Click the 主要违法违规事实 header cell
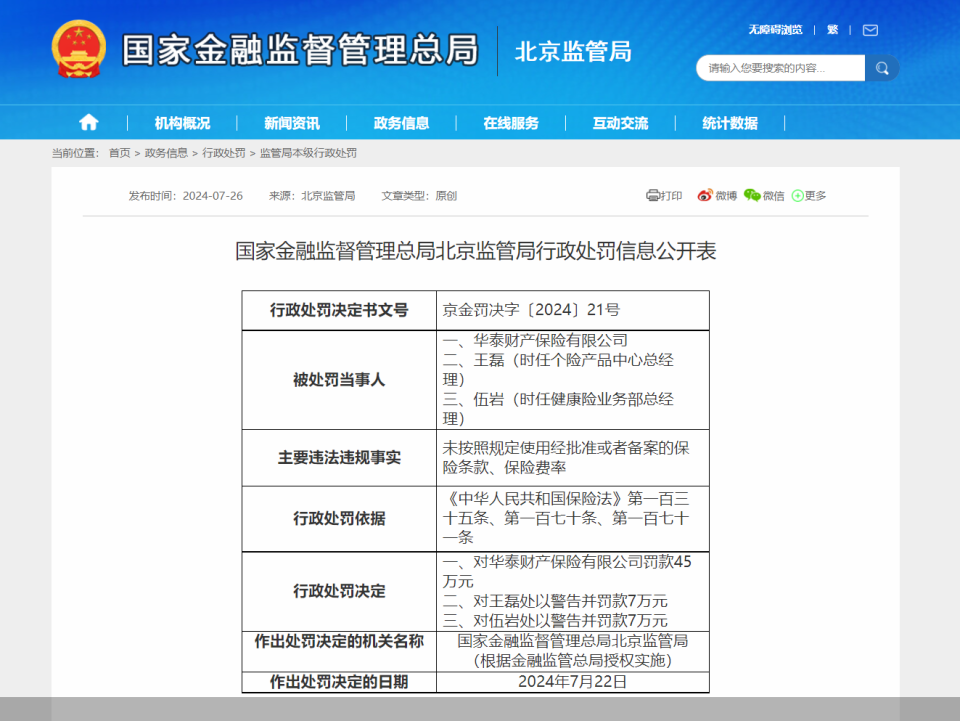960x721 pixels. coord(339,458)
